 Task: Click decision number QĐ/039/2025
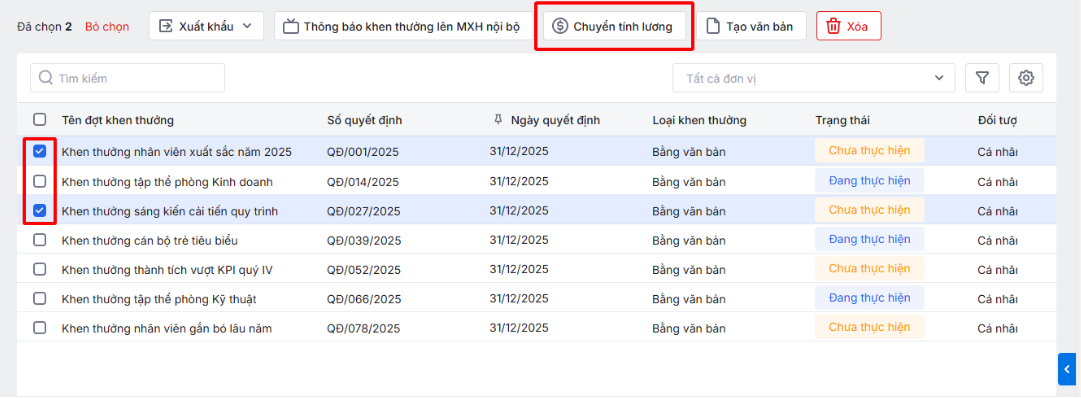click(363, 241)
